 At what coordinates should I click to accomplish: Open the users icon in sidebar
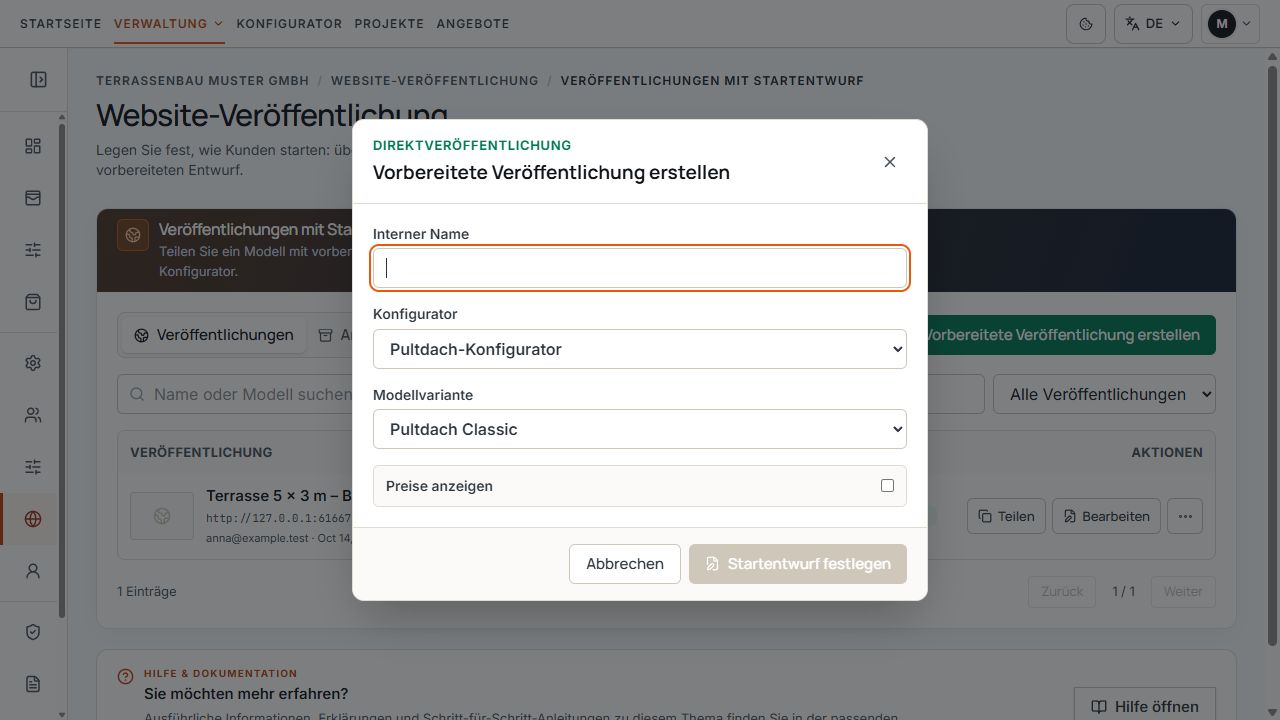(x=33, y=415)
